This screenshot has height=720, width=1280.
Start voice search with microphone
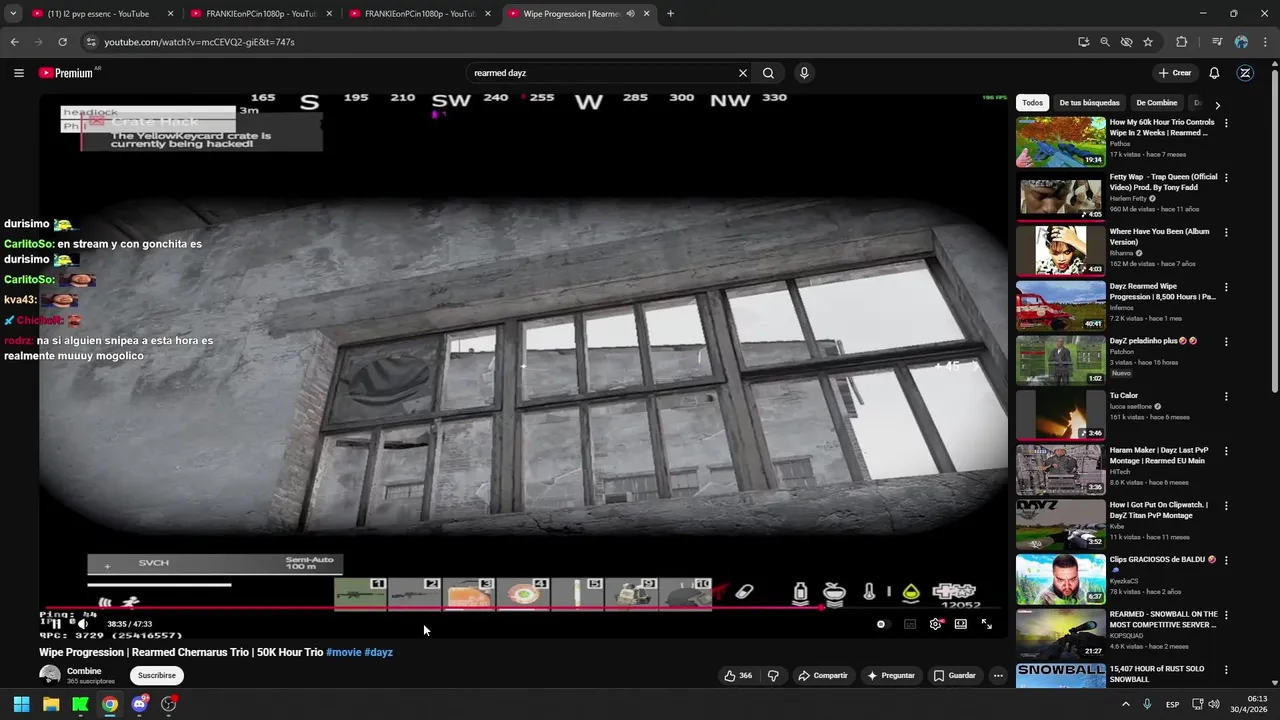804,73
